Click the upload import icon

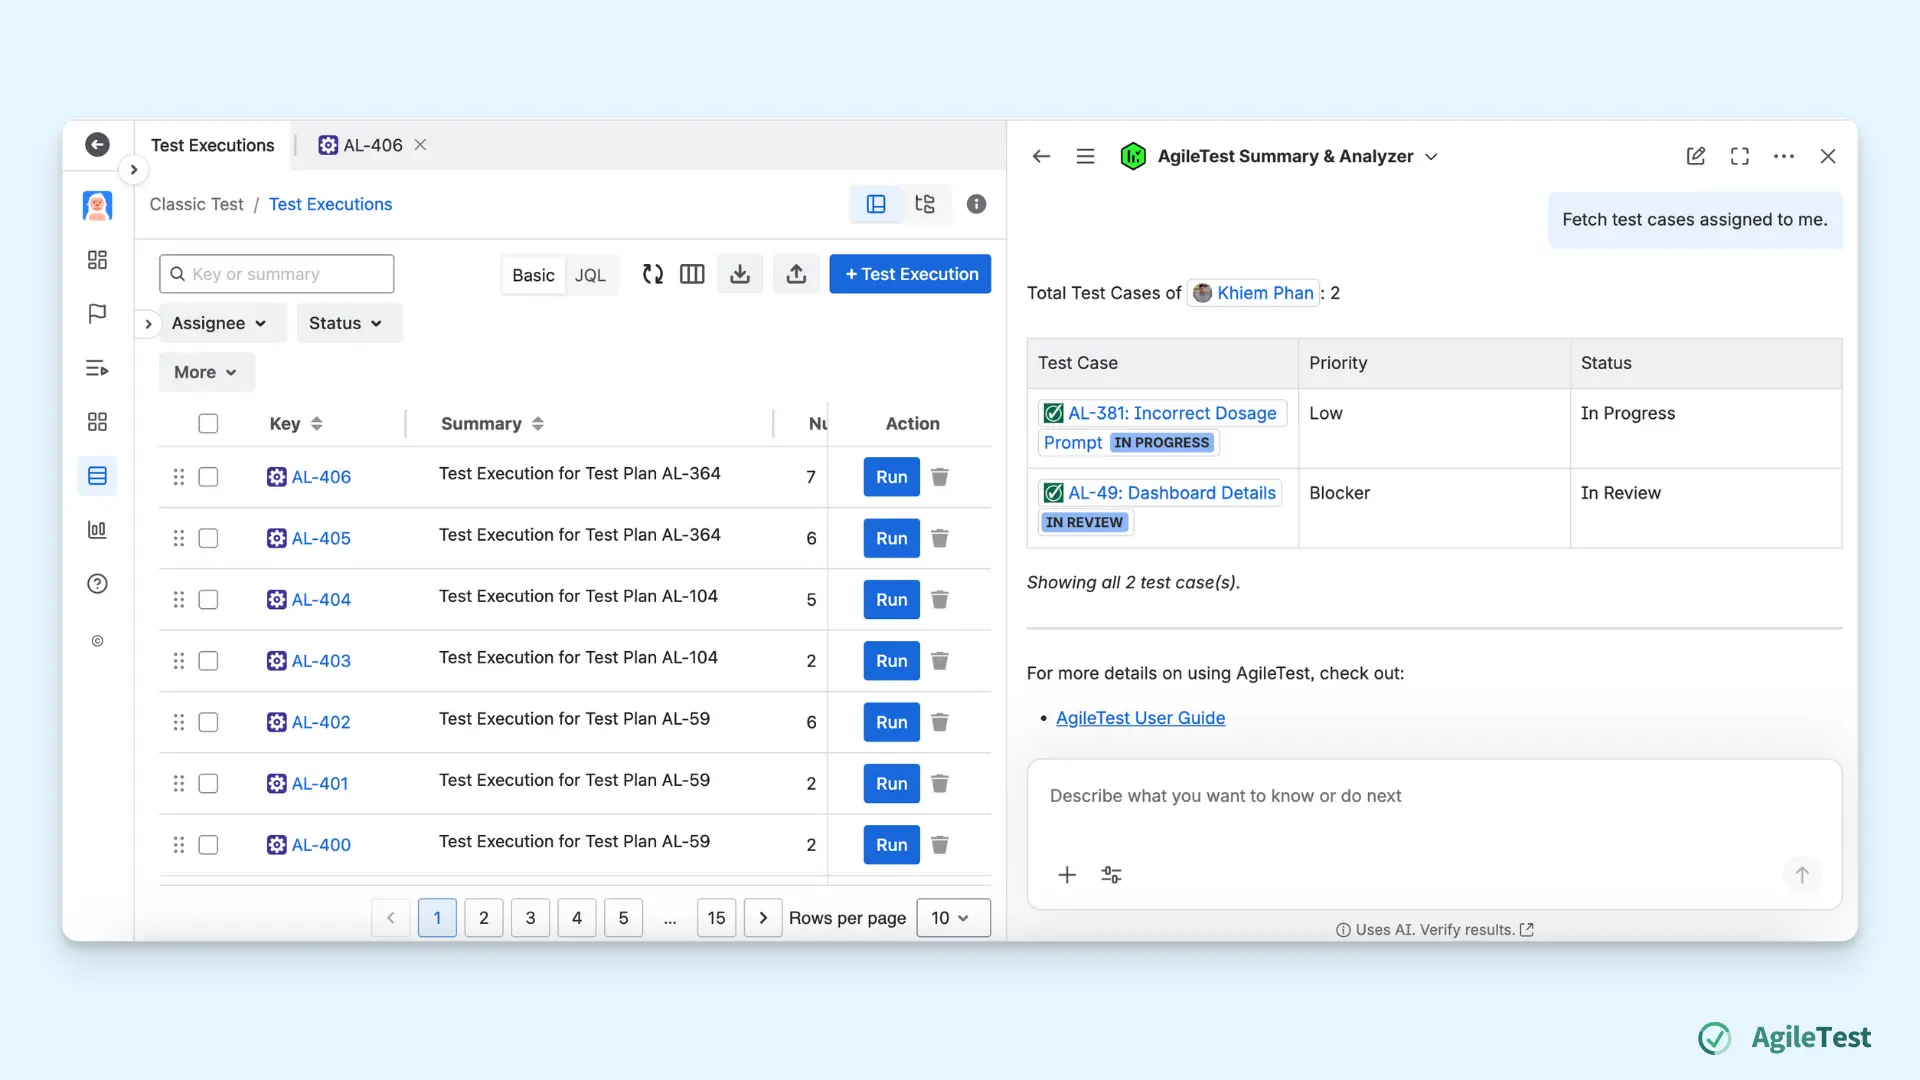pos(796,274)
